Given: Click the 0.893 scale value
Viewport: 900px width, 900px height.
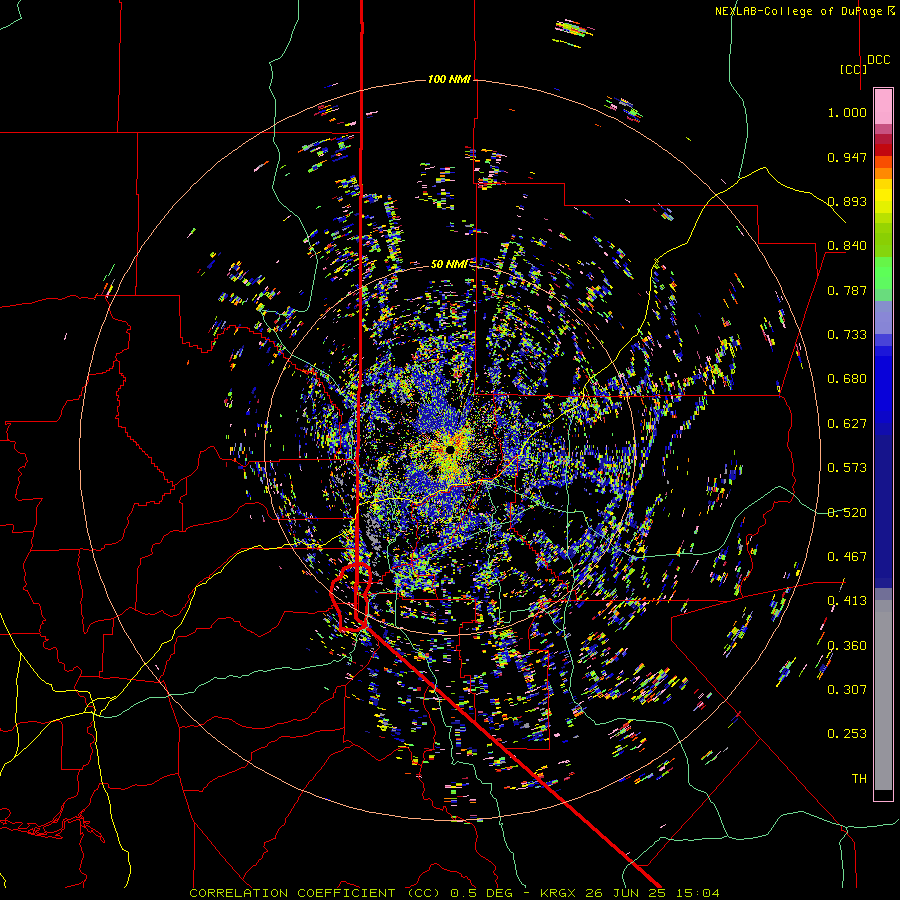Looking at the screenshot, I should pyautogui.click(x=847, y=201).
